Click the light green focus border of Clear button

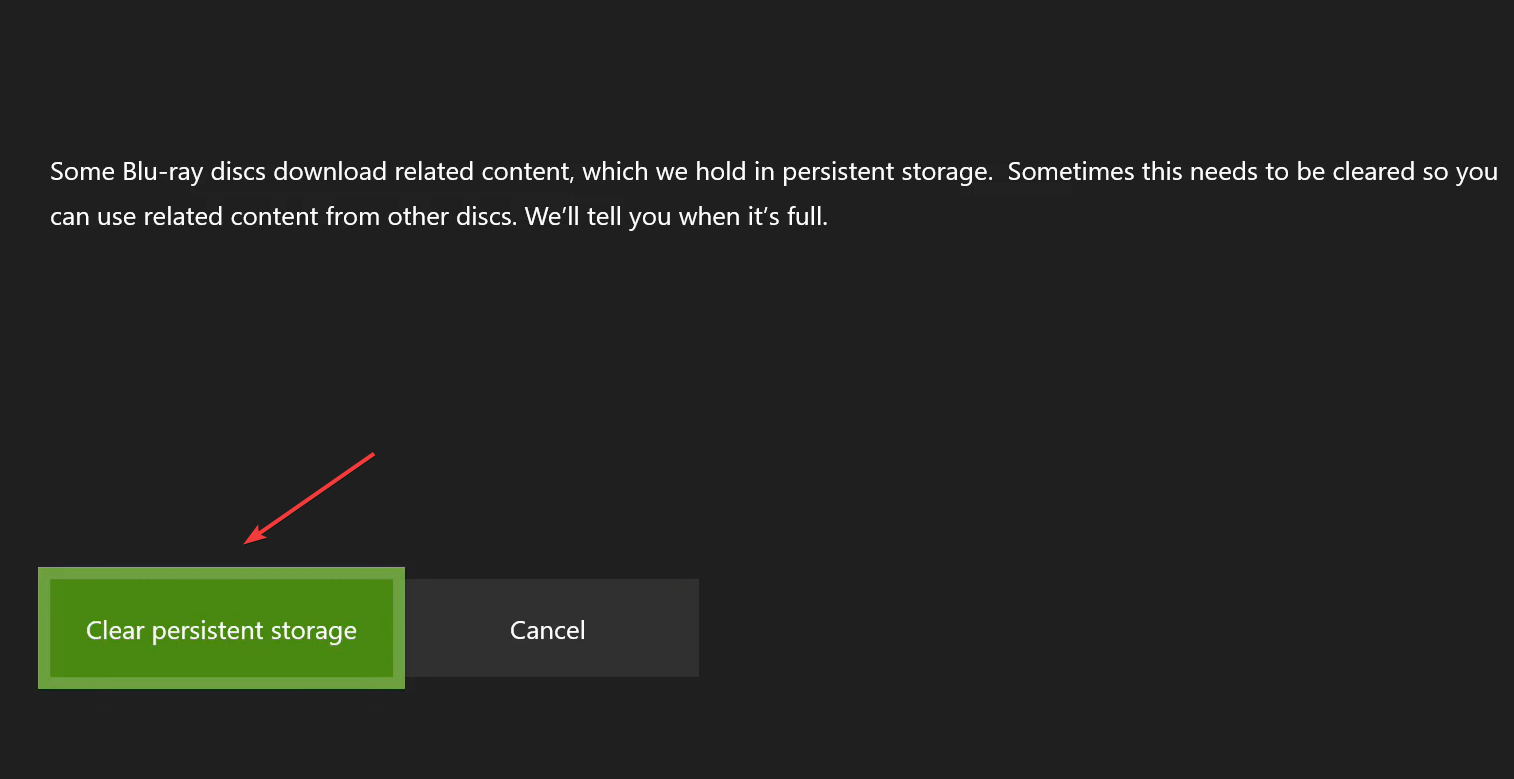coord(221,573)
